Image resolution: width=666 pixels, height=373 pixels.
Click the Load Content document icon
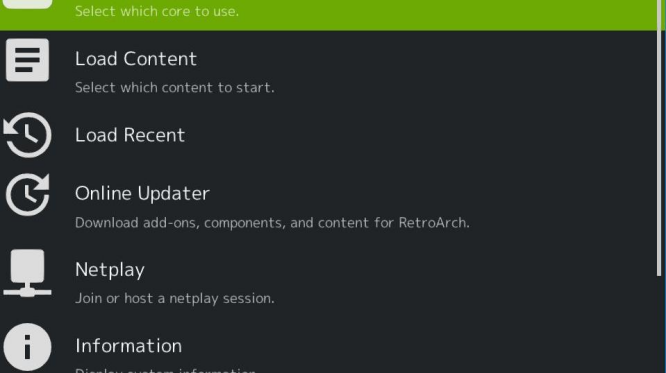(x=27, y=60)
